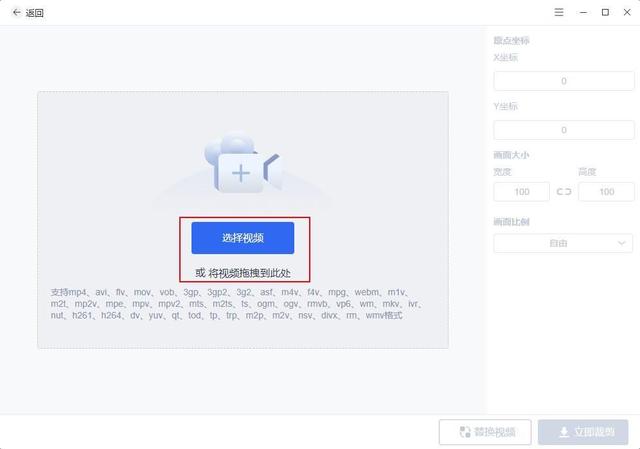
Task: Open the hamburger menu in title bar
Action: [x=559, y=12]
